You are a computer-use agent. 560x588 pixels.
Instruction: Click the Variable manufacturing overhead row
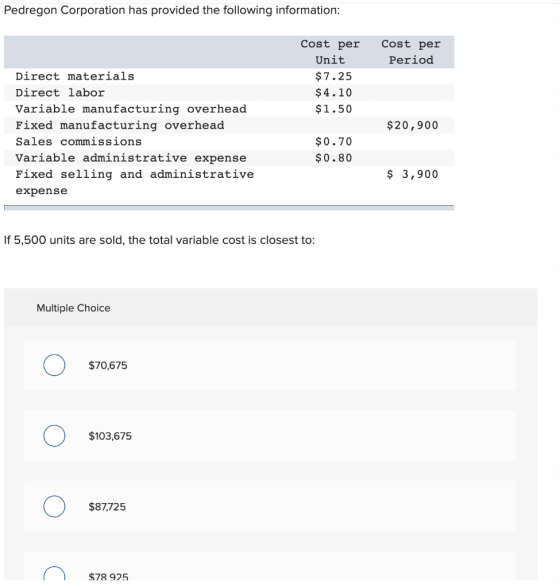(x=229, y=109)
